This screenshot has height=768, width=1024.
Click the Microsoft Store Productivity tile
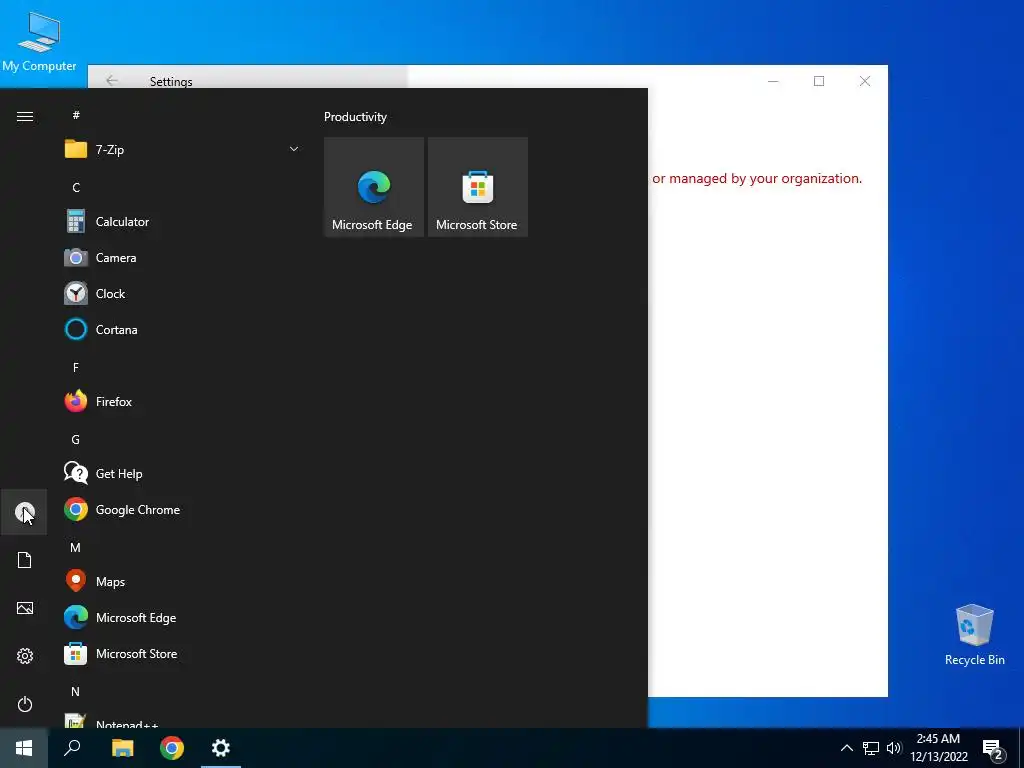click(477, 187)
